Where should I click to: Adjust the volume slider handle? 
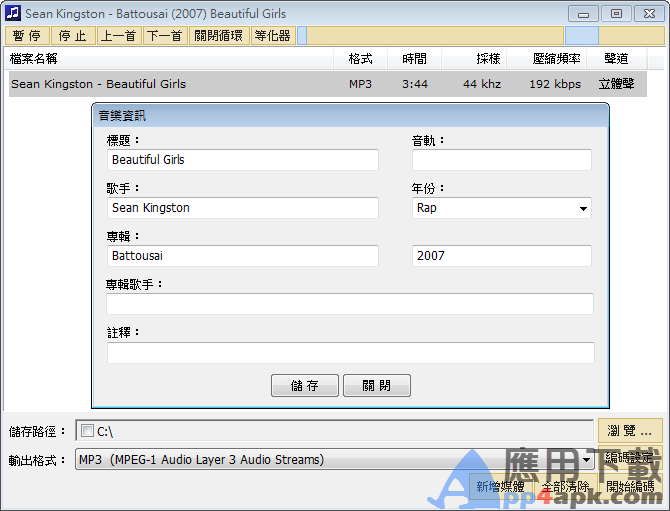coord(582,35)
